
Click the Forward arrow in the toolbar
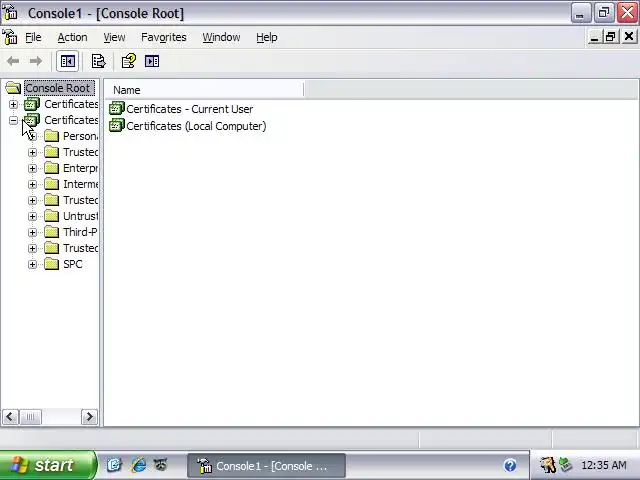pos(36,61)
